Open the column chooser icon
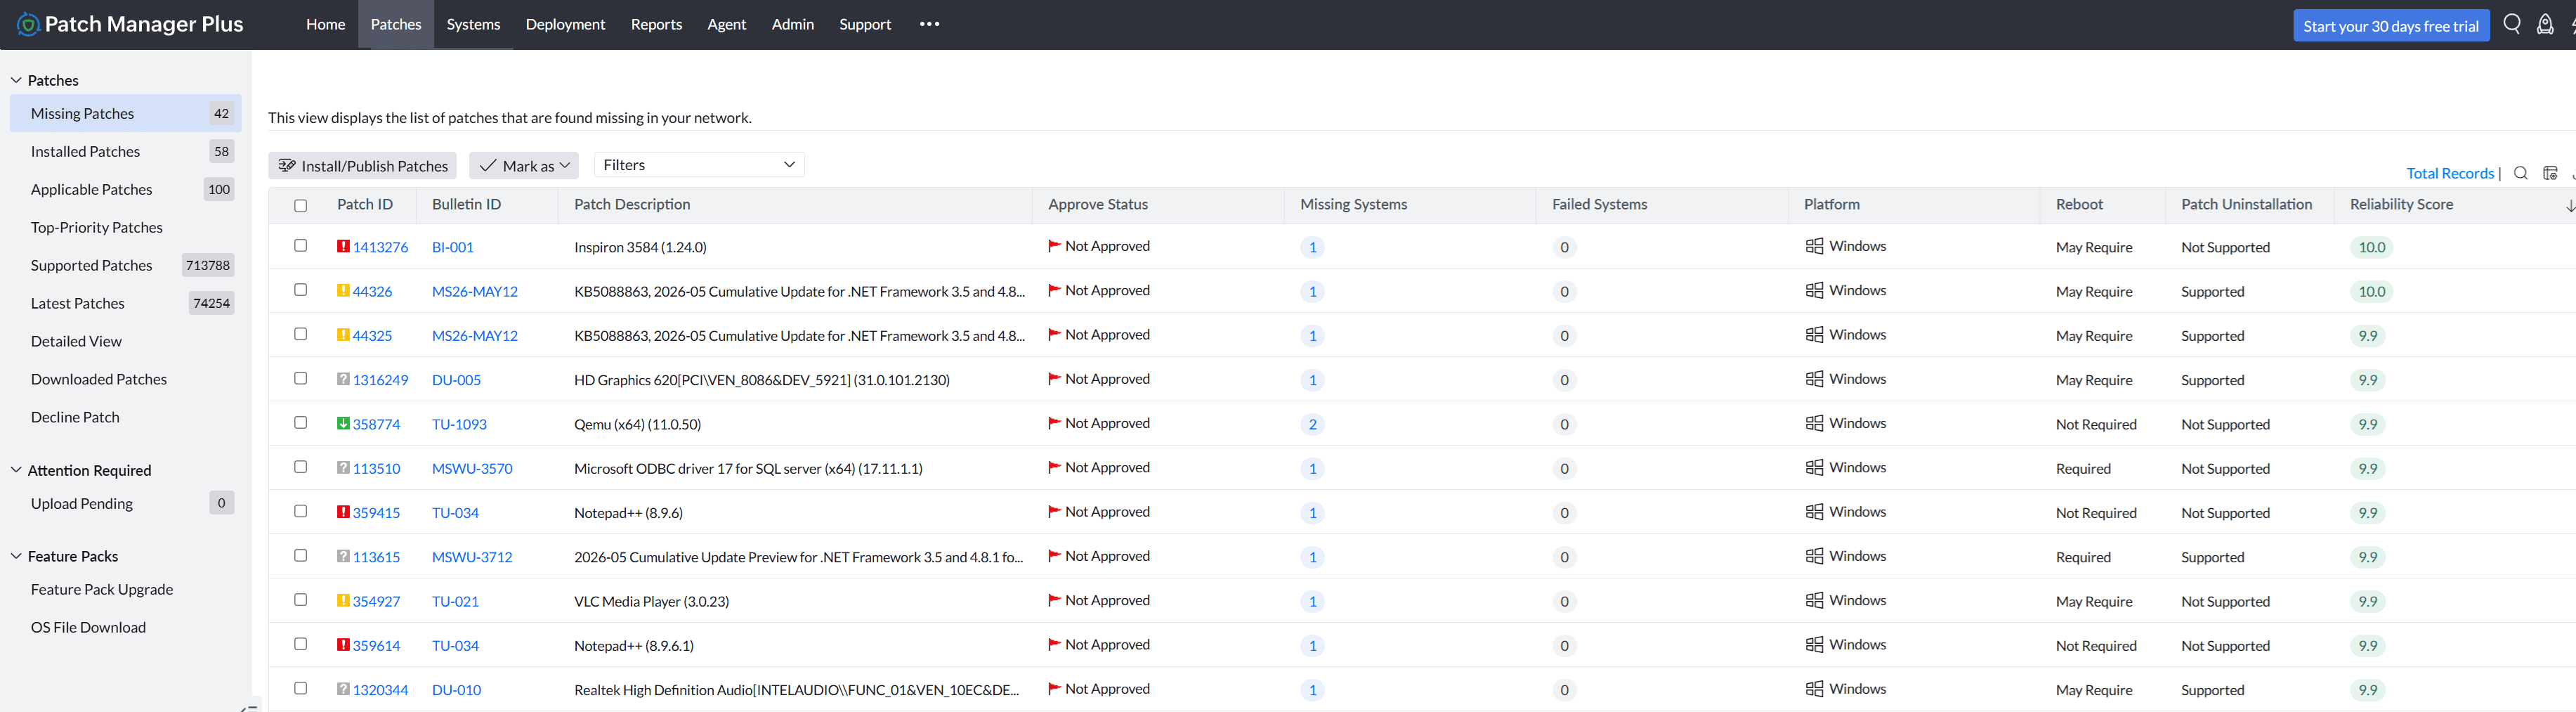The width and height of the screenshot is (2576, 712). pyautogui.click(x=2550, y=173)
